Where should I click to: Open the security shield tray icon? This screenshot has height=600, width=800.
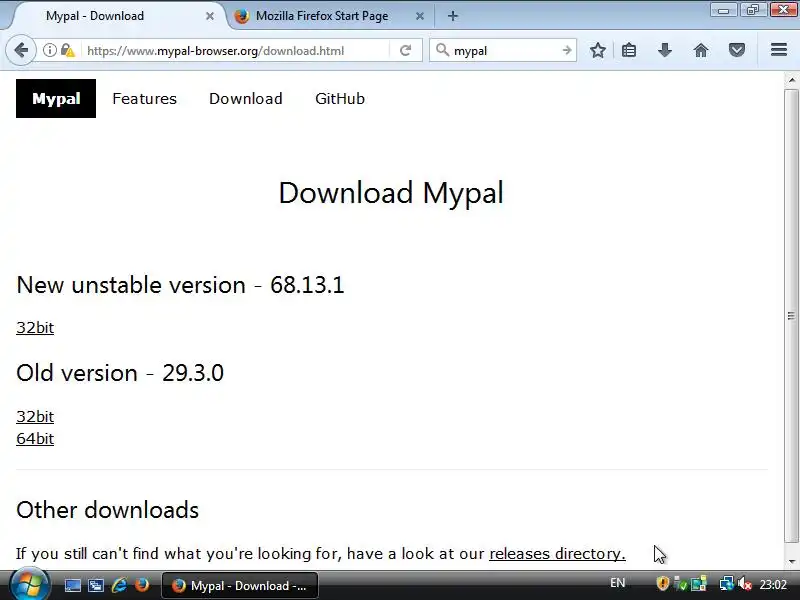662,583
